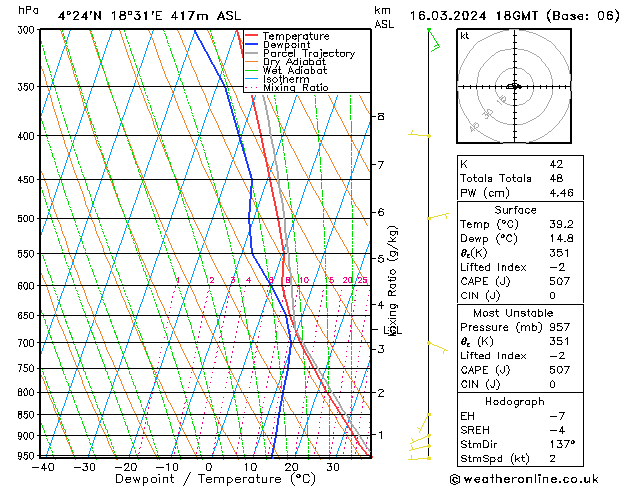Click the wind barb at 500 hPa

coord(438,217)
